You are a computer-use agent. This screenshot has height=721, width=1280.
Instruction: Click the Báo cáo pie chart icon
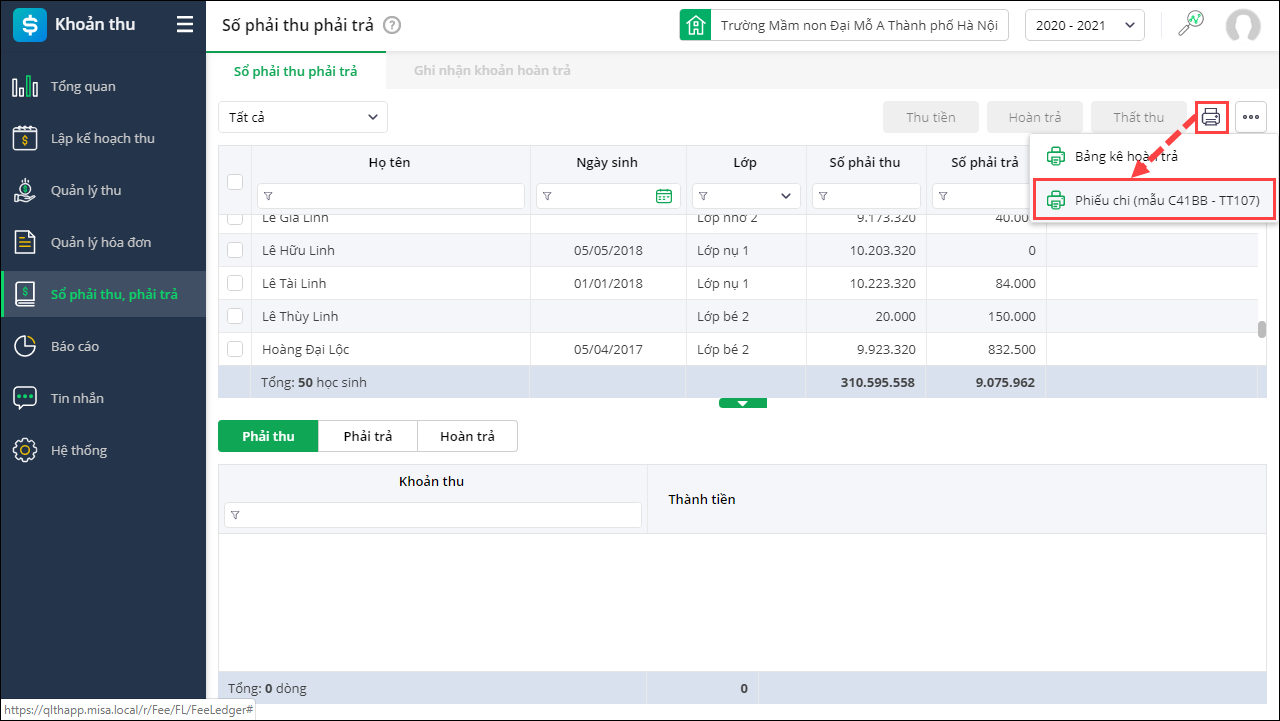[x=25, y=347]
